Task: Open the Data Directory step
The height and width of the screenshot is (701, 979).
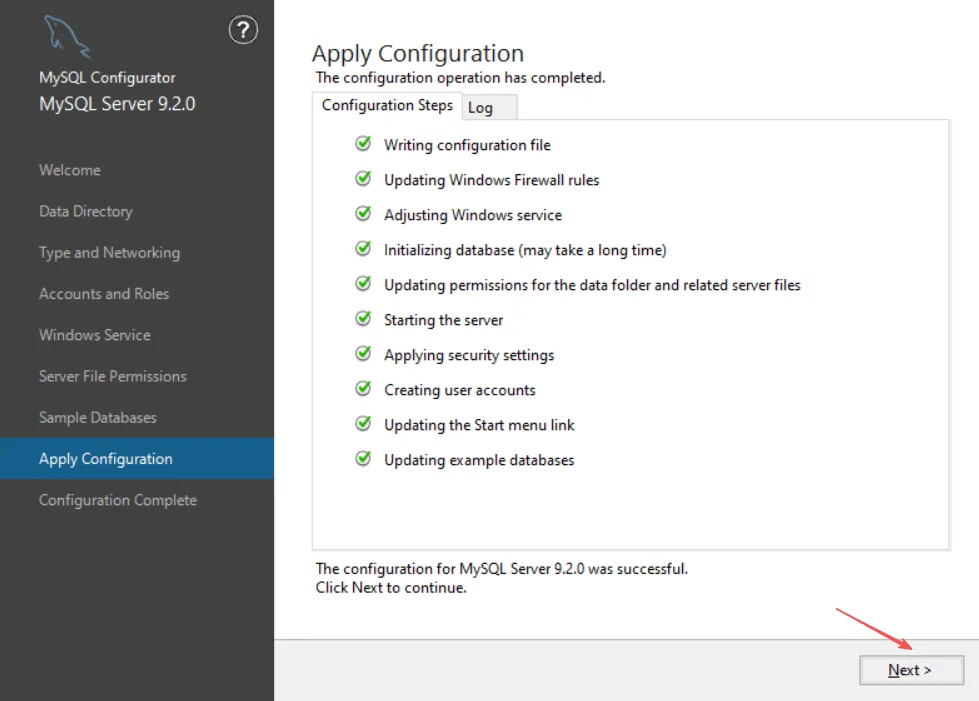Action: [86, 211]
